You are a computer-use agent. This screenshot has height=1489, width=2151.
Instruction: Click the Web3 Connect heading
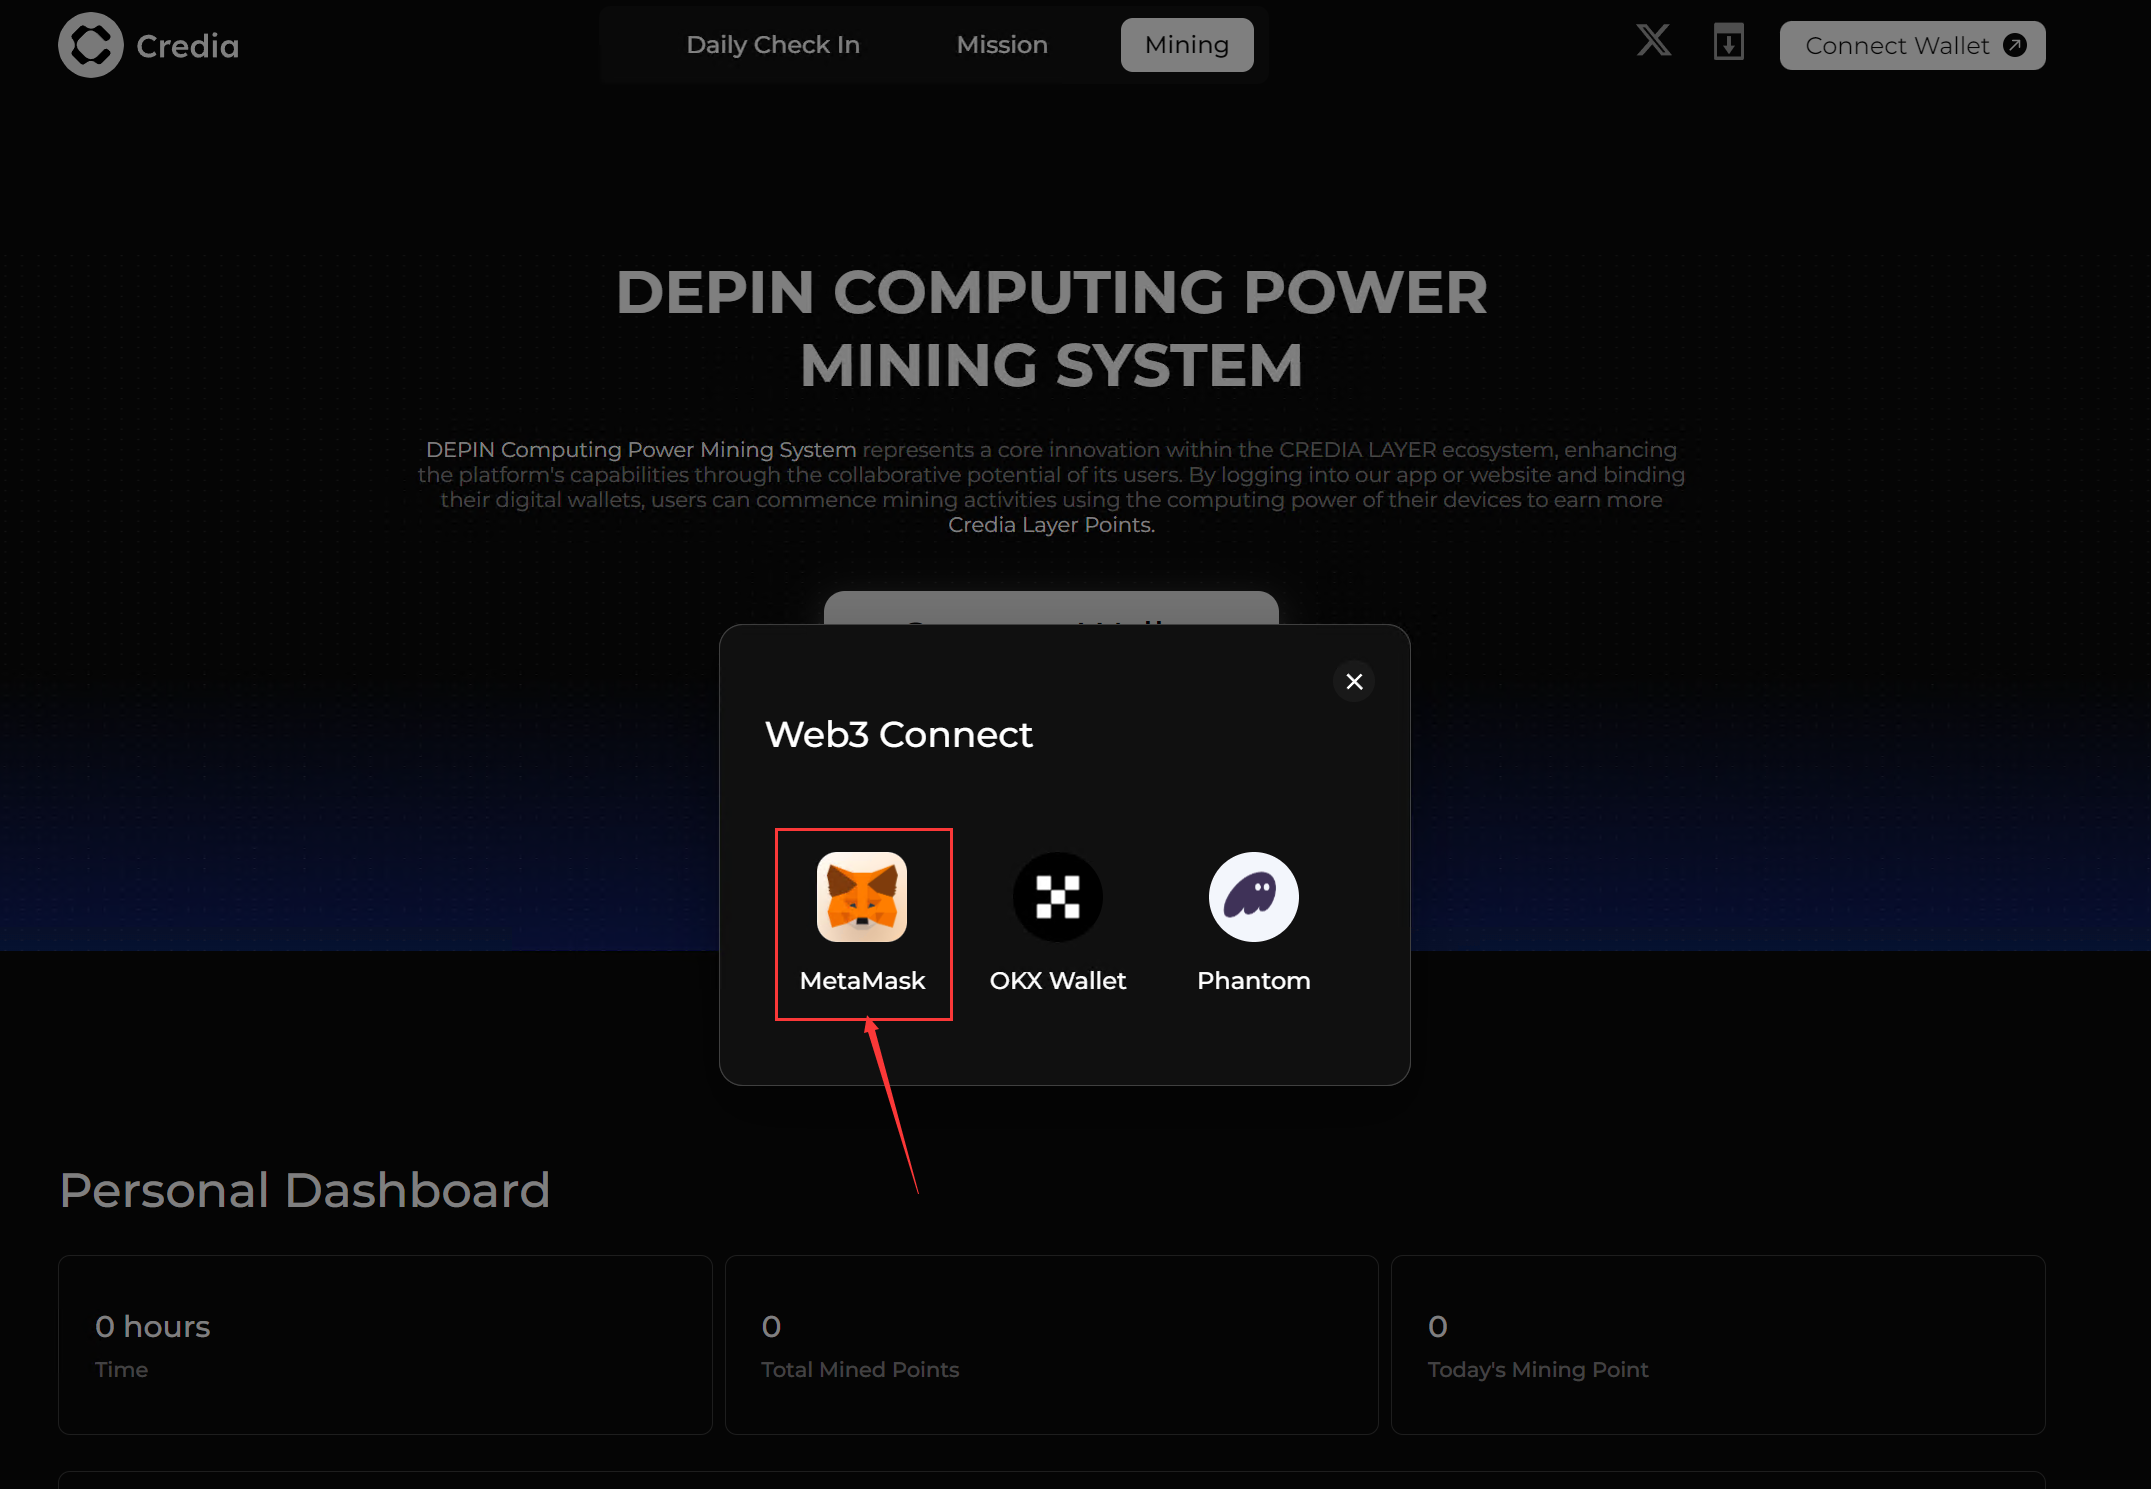[x=899, y=735]
